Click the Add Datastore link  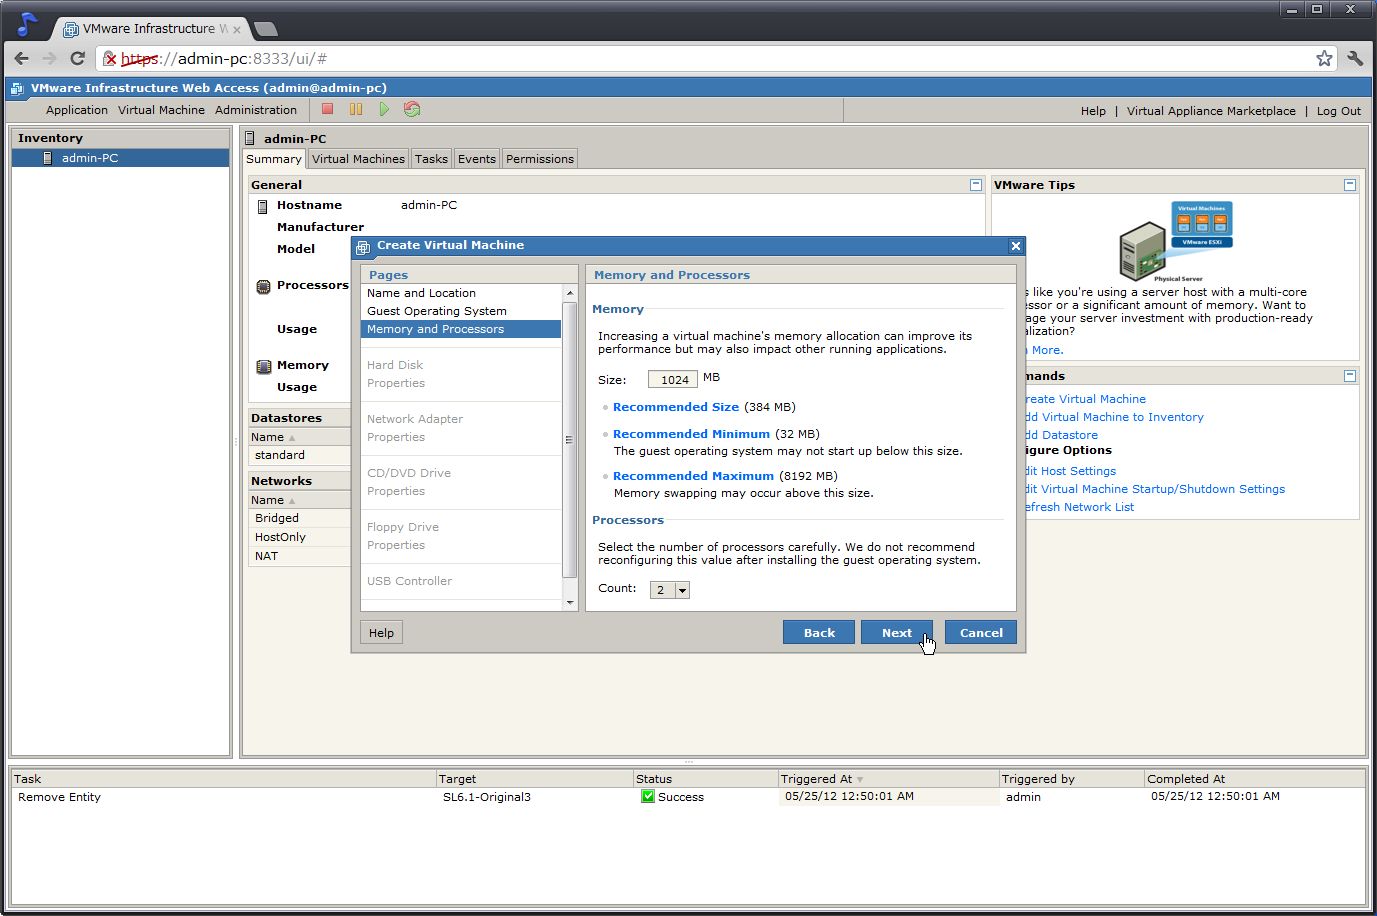(1062, 435)
